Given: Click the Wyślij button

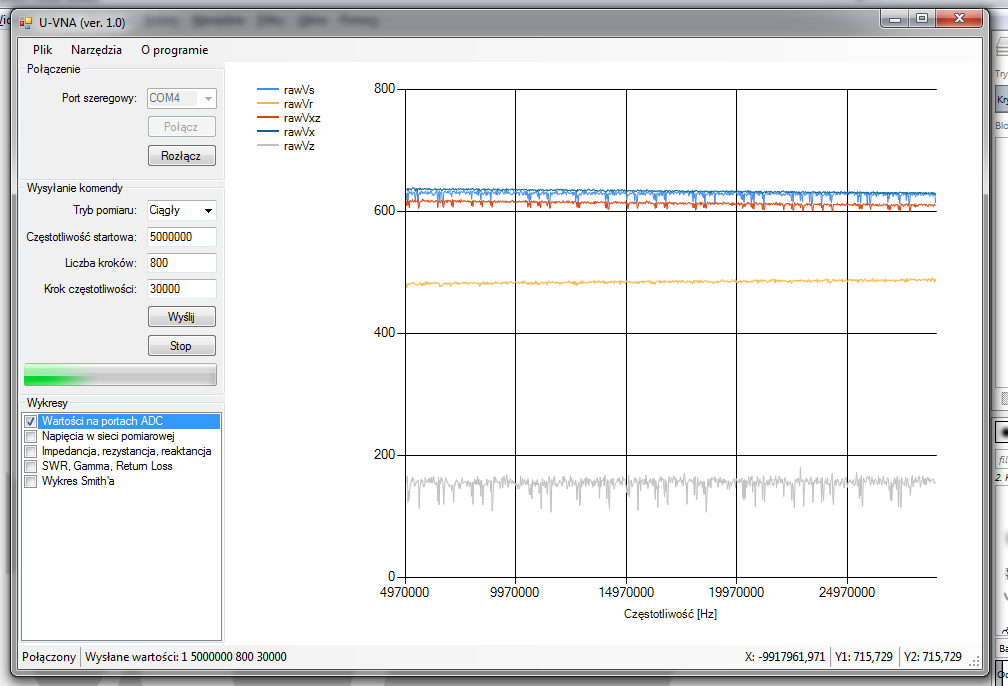Looking at the screenshot, I should click(181, 317).
